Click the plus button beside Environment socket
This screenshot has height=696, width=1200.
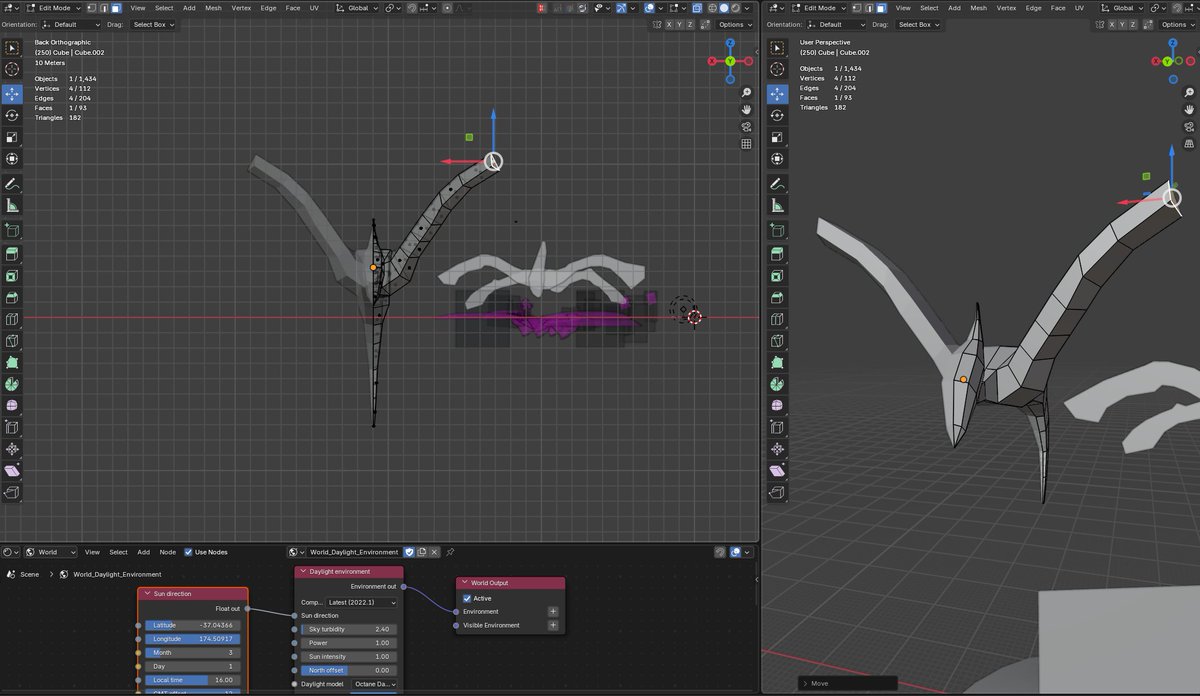pos(553,611)
